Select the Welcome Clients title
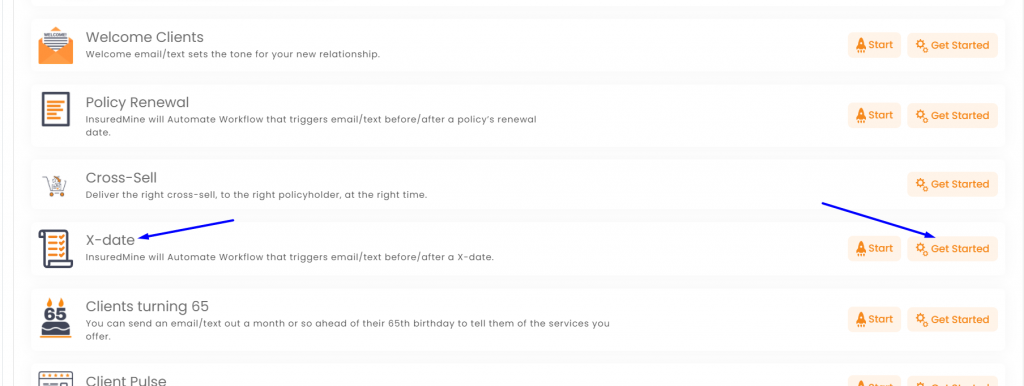Viewport: 1024px width, 386px height. coord(144,37)
